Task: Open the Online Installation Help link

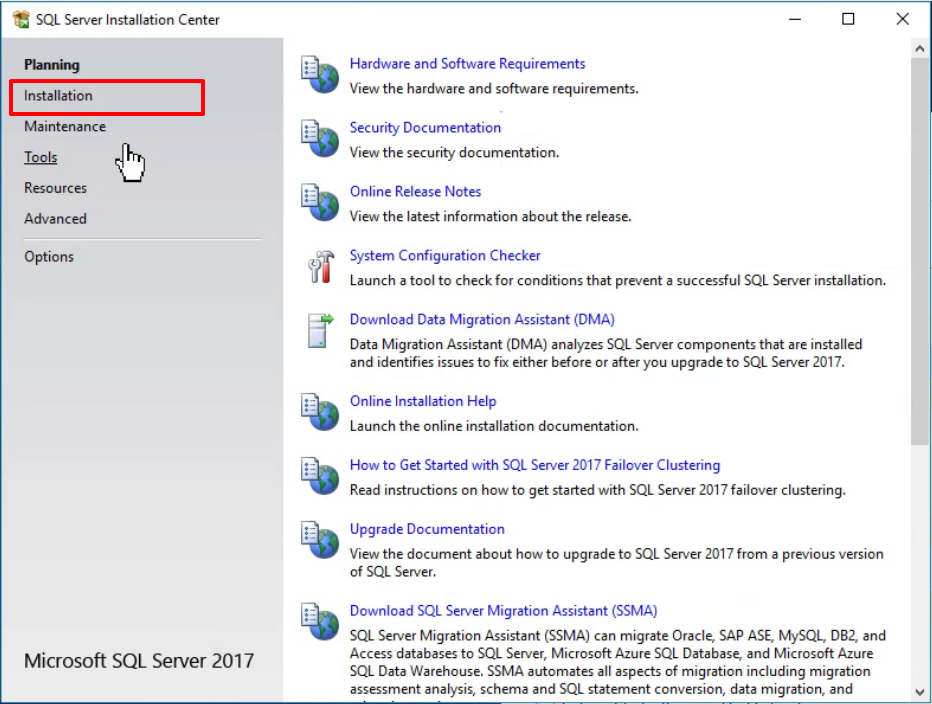Action: click(423, 401)
